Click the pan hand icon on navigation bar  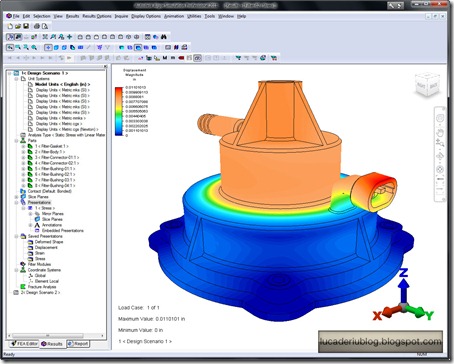click(440, 133)
